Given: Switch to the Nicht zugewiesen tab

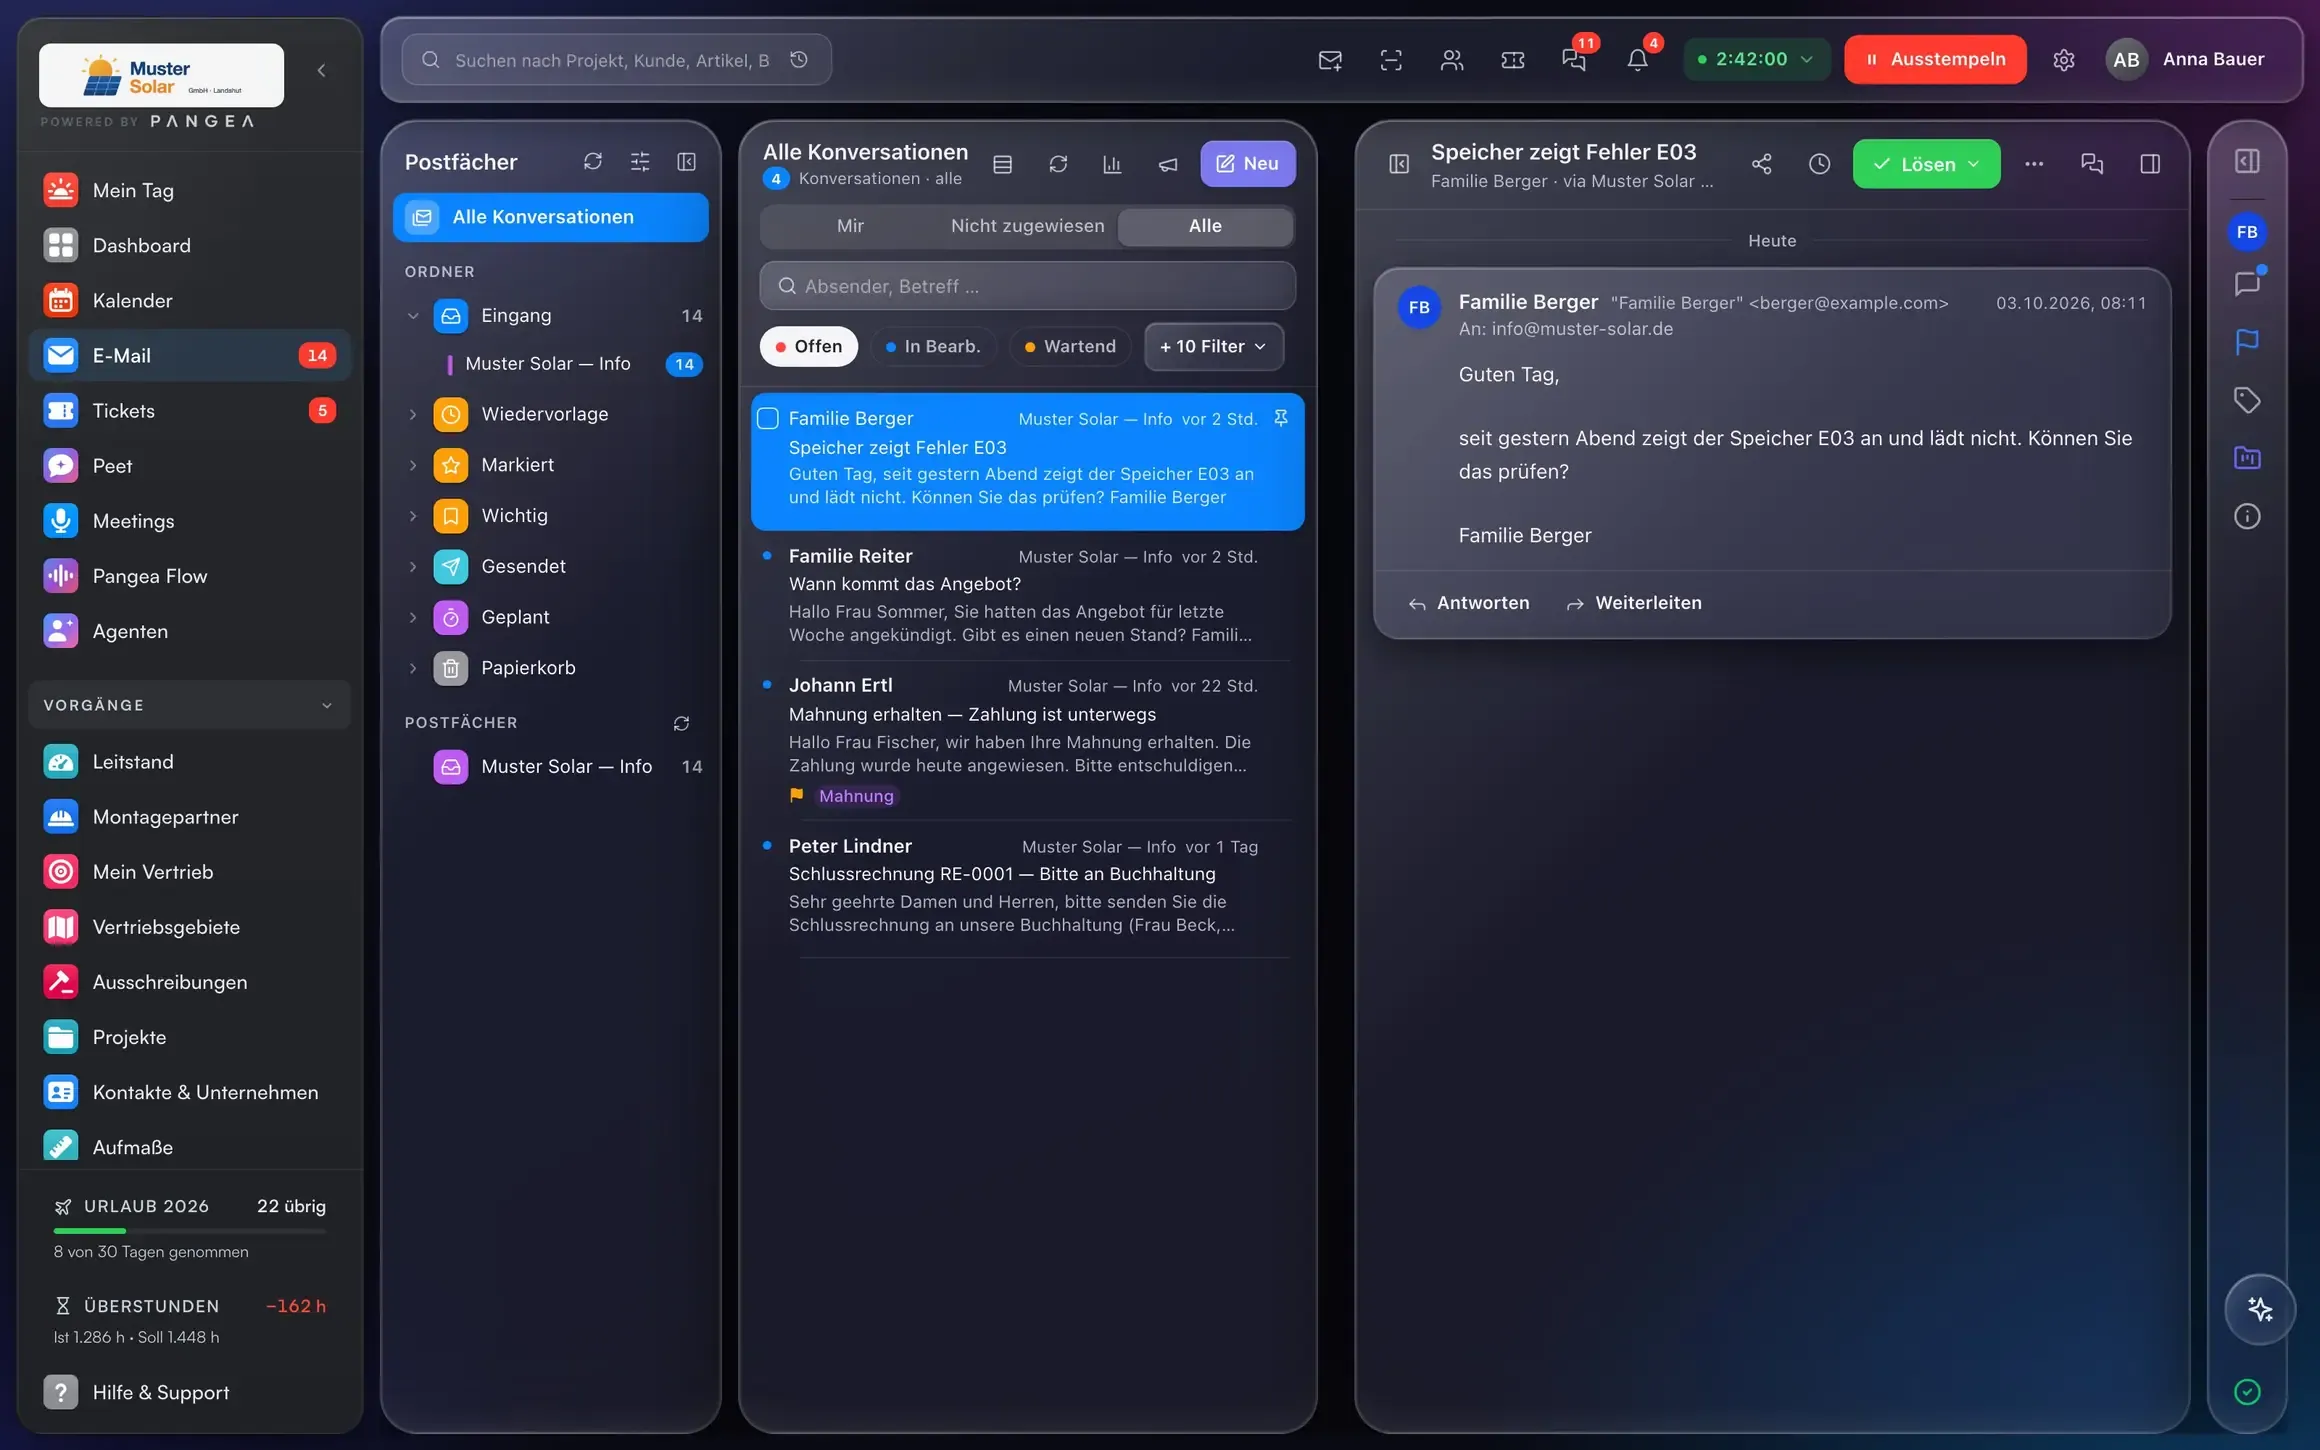Looking at the screenshot, I should coord(1027,226).
